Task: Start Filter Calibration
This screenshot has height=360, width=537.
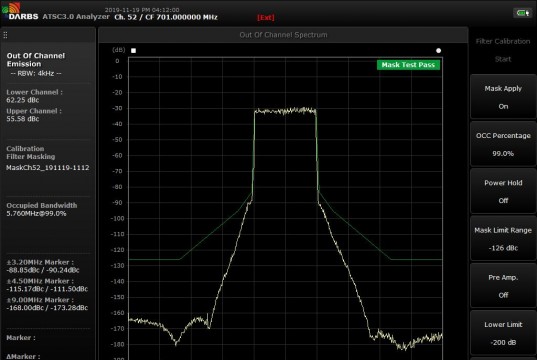Action: coord(503,50)
